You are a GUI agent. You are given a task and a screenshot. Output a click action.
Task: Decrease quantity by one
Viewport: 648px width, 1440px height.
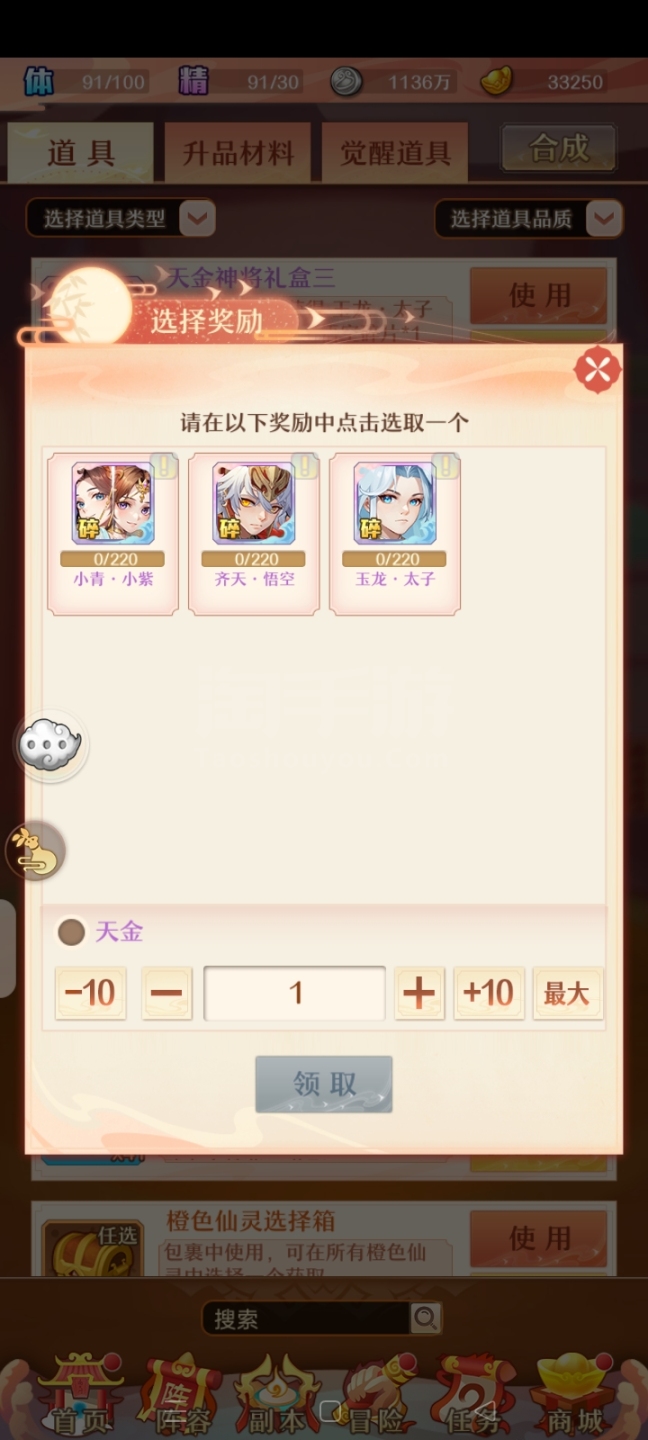pyautogui.click(x=166, y=993)
